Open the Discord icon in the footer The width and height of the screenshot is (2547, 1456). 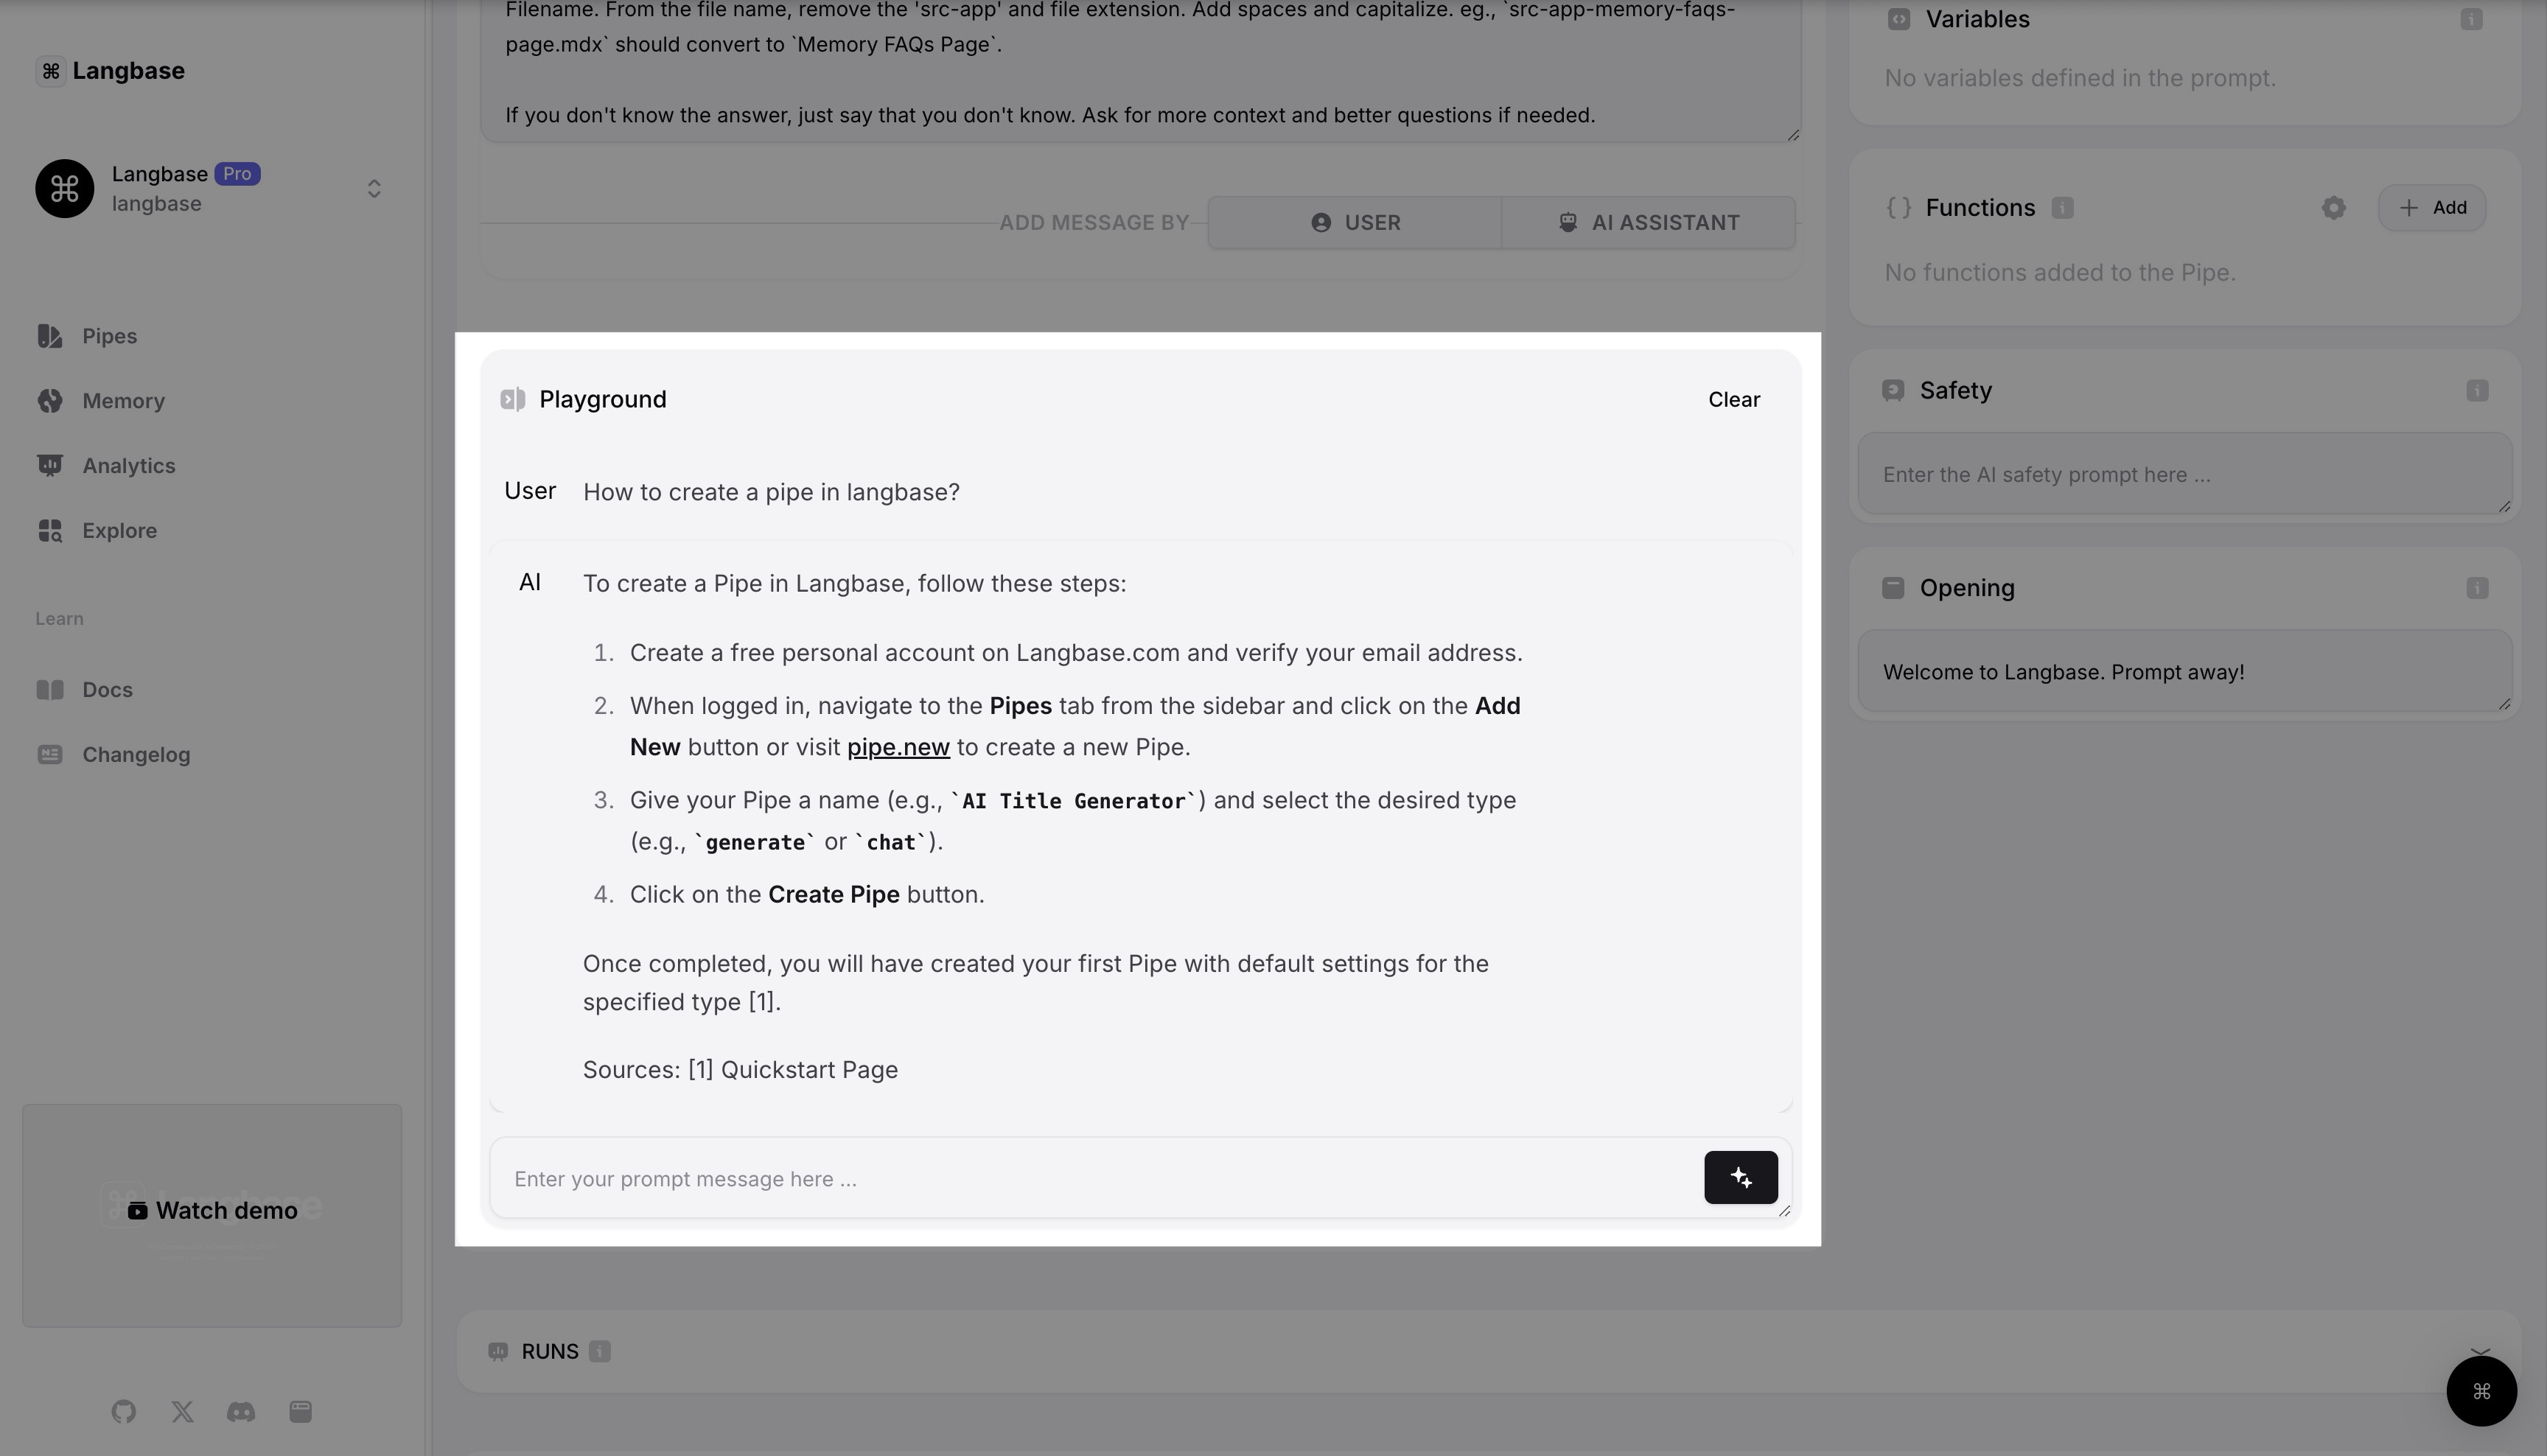240,1412
